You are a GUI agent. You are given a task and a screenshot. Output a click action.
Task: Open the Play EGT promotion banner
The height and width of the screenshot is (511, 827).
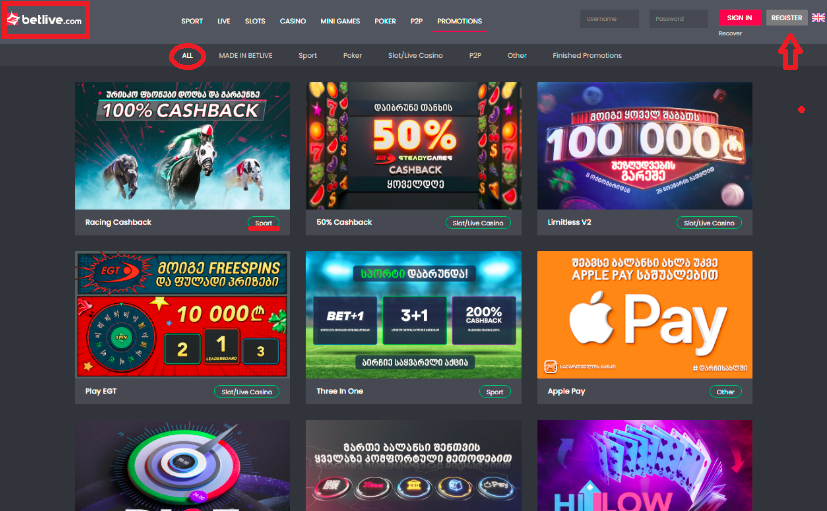pyautogui.click(x=182, y=315)
